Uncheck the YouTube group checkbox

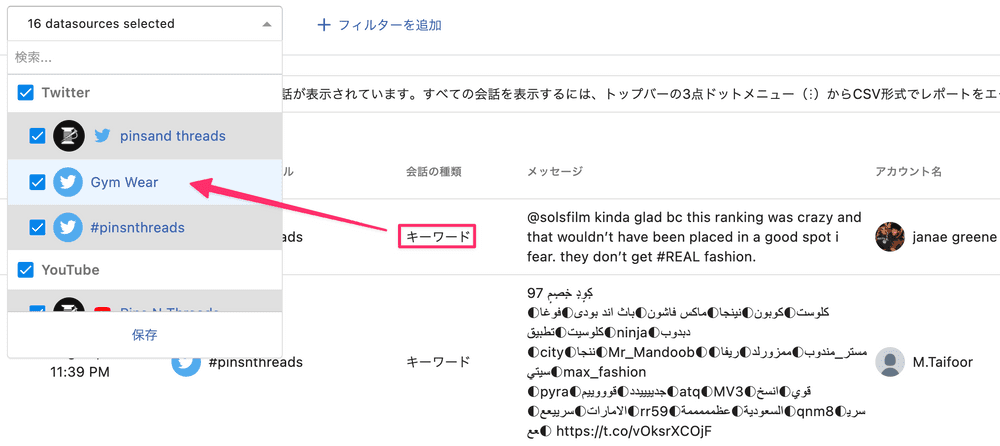pos(26,270)
